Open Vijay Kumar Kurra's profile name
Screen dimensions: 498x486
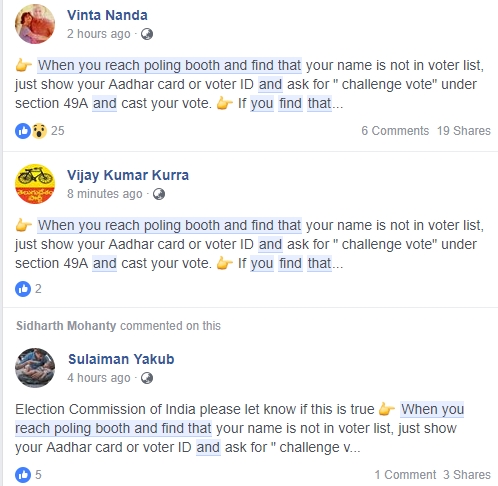(128, 175)
